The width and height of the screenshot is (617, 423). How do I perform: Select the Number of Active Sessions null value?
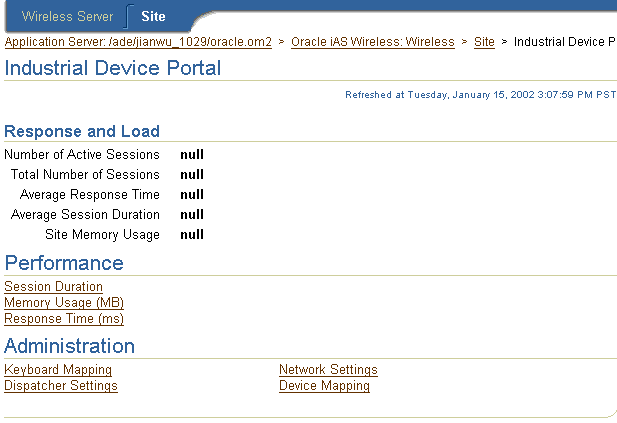[192, 155]
